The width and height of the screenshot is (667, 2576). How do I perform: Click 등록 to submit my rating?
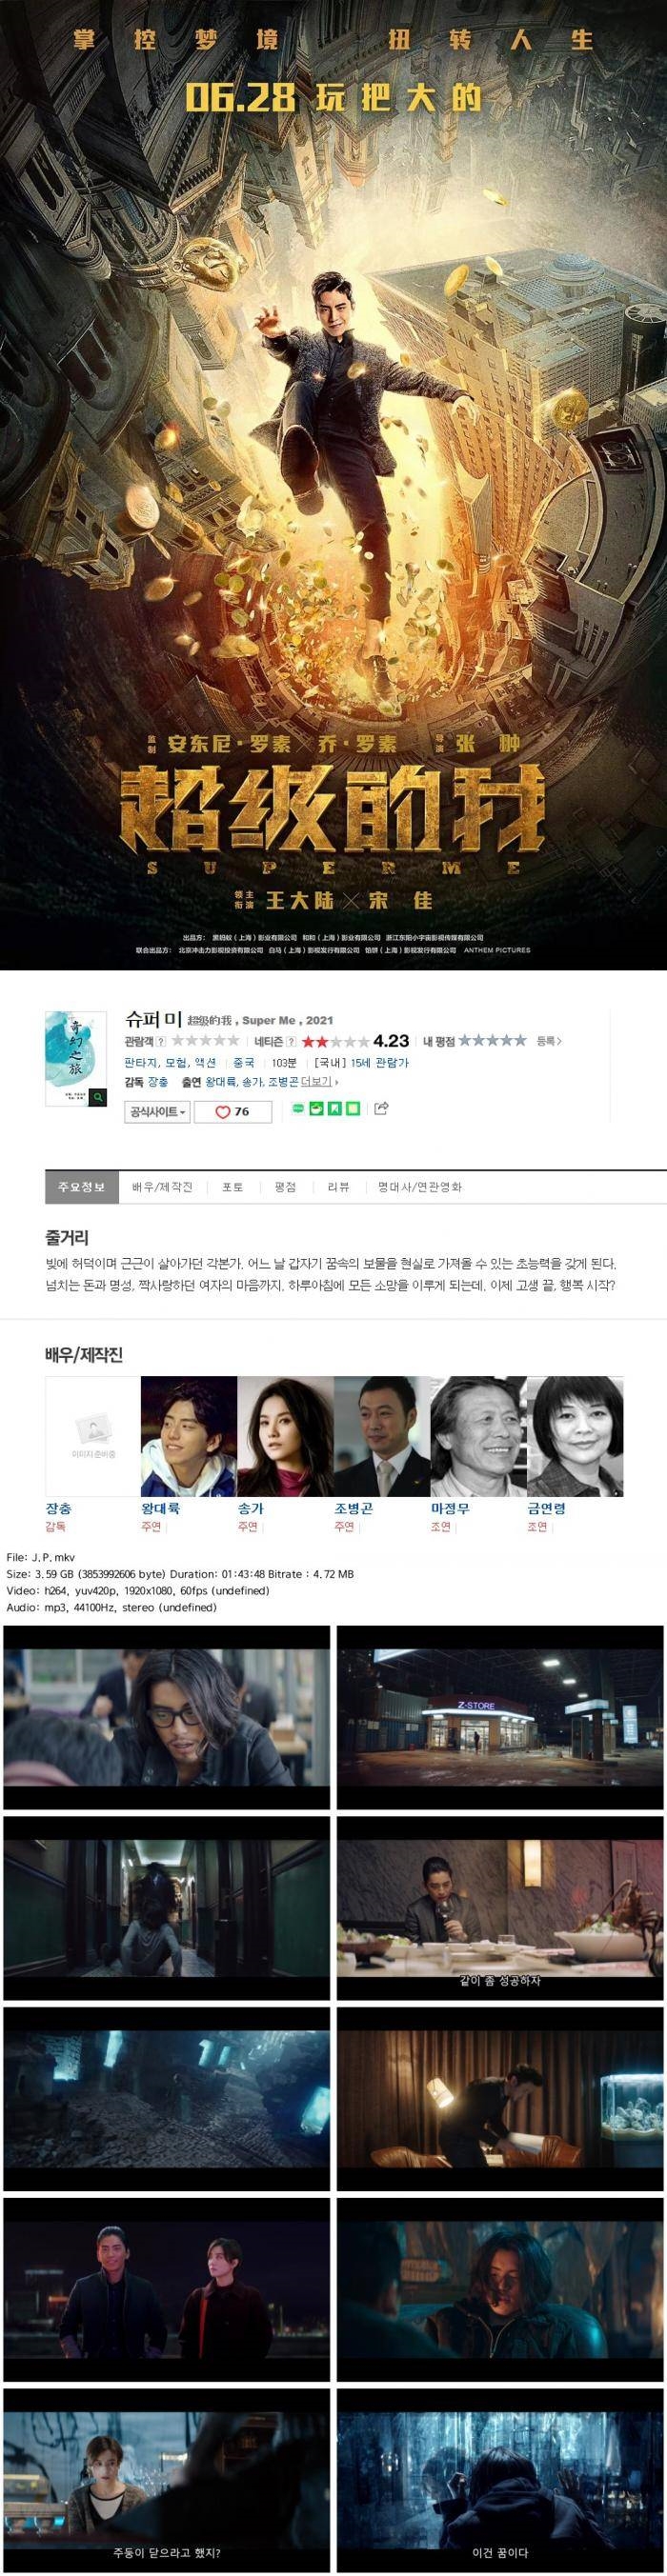coord(549,1041)
